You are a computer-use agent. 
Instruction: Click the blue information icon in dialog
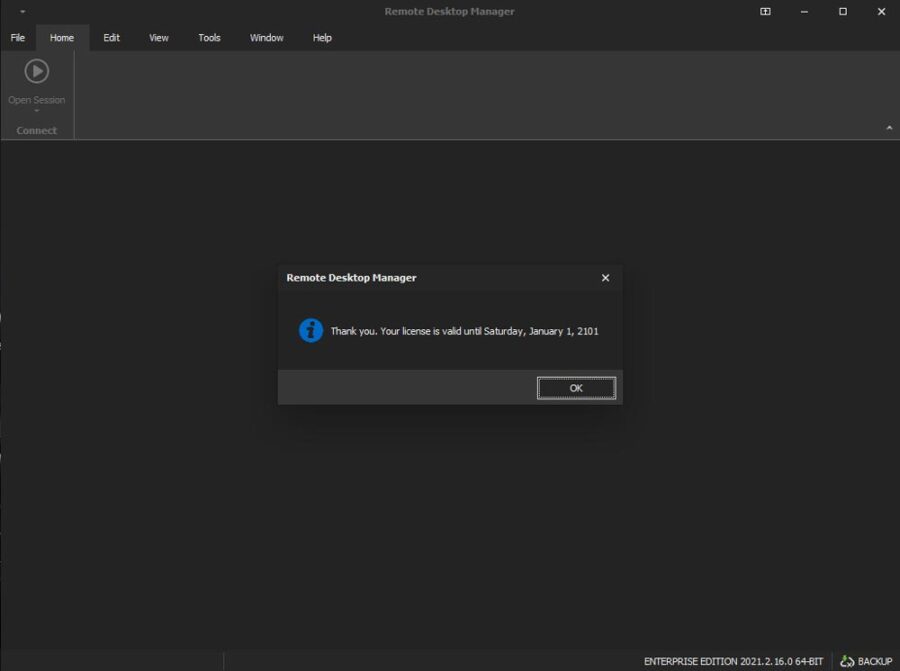click(311, 331)
